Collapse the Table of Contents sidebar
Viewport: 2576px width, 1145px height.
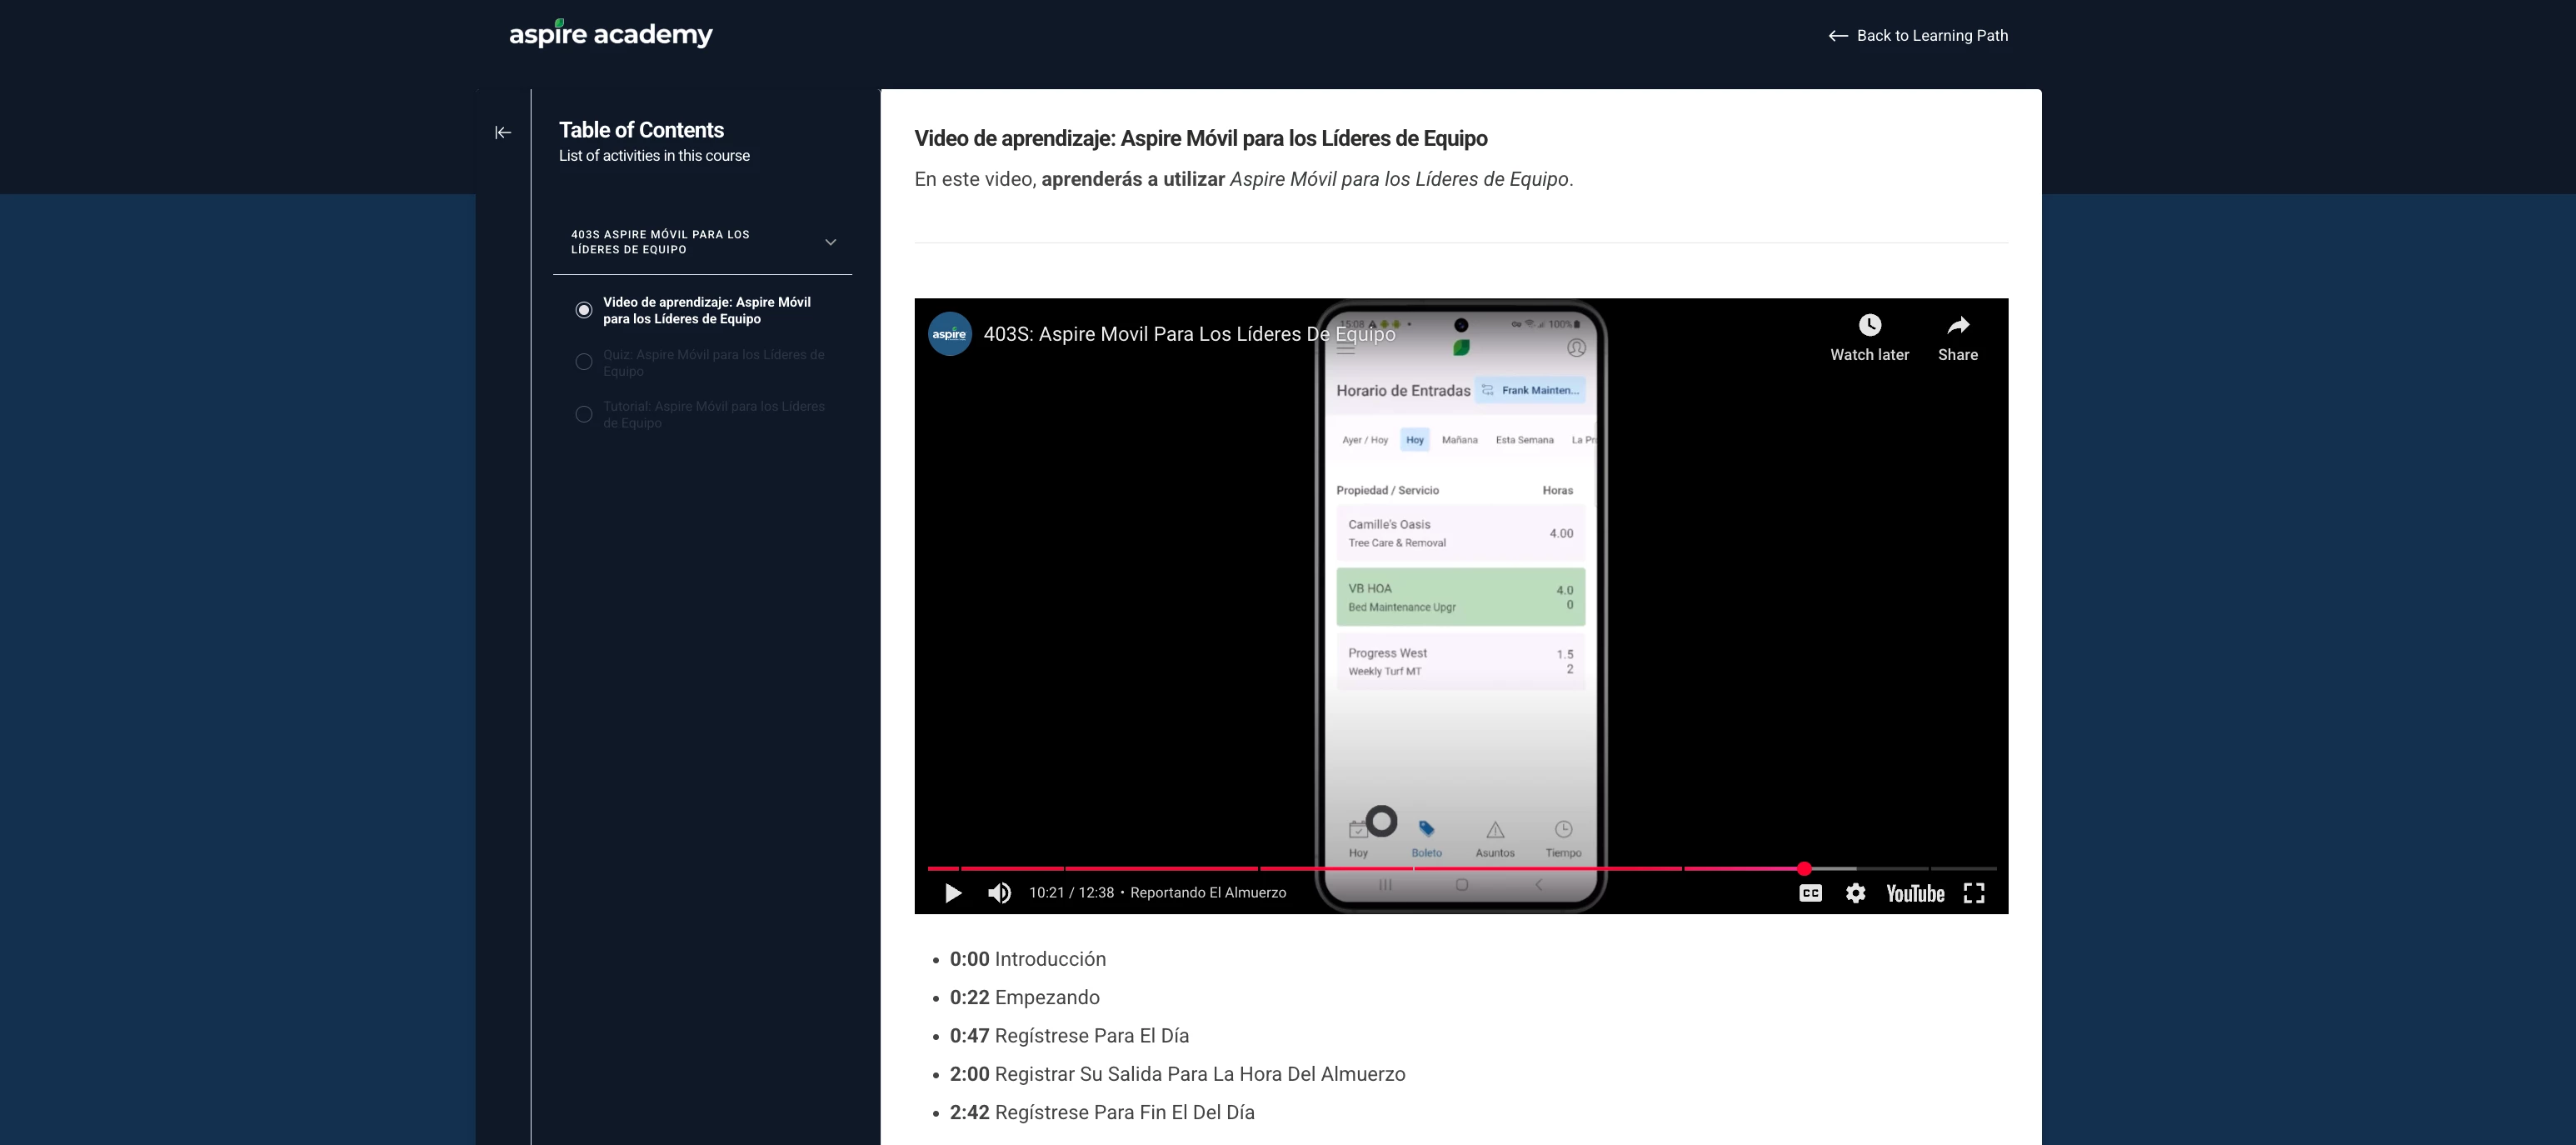coord(503,133)
